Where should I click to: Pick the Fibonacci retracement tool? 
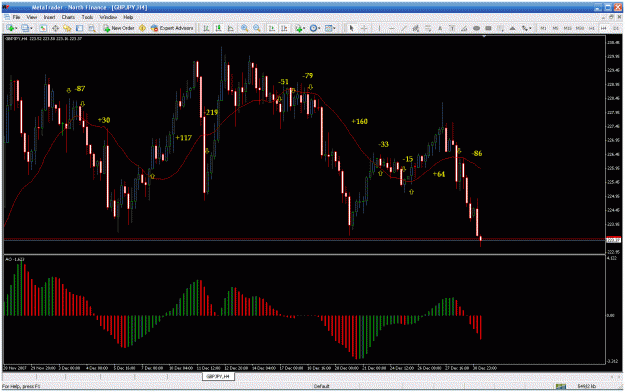(428, 28)
